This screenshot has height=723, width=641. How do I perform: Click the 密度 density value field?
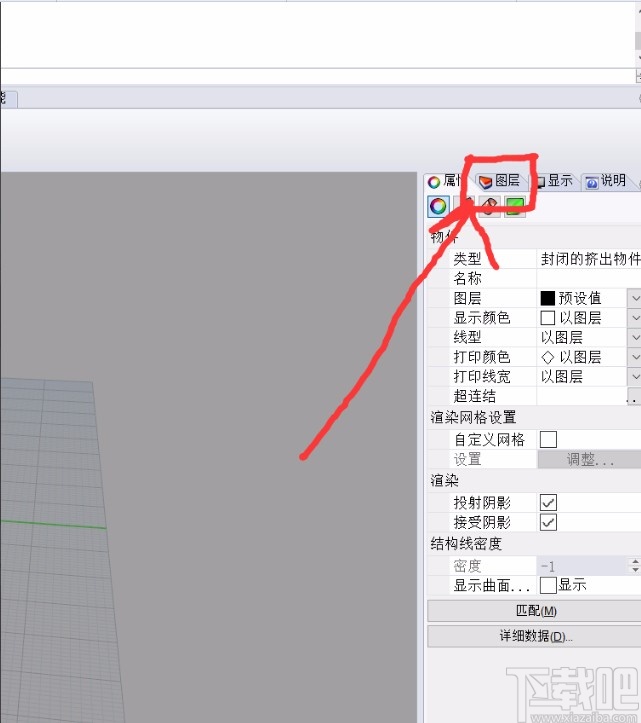582,566
